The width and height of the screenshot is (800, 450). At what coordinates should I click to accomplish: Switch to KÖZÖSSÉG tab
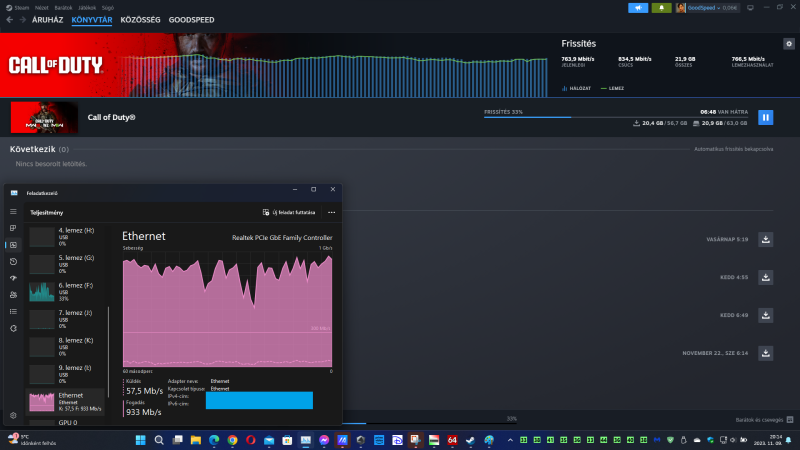tap(140, 20)
